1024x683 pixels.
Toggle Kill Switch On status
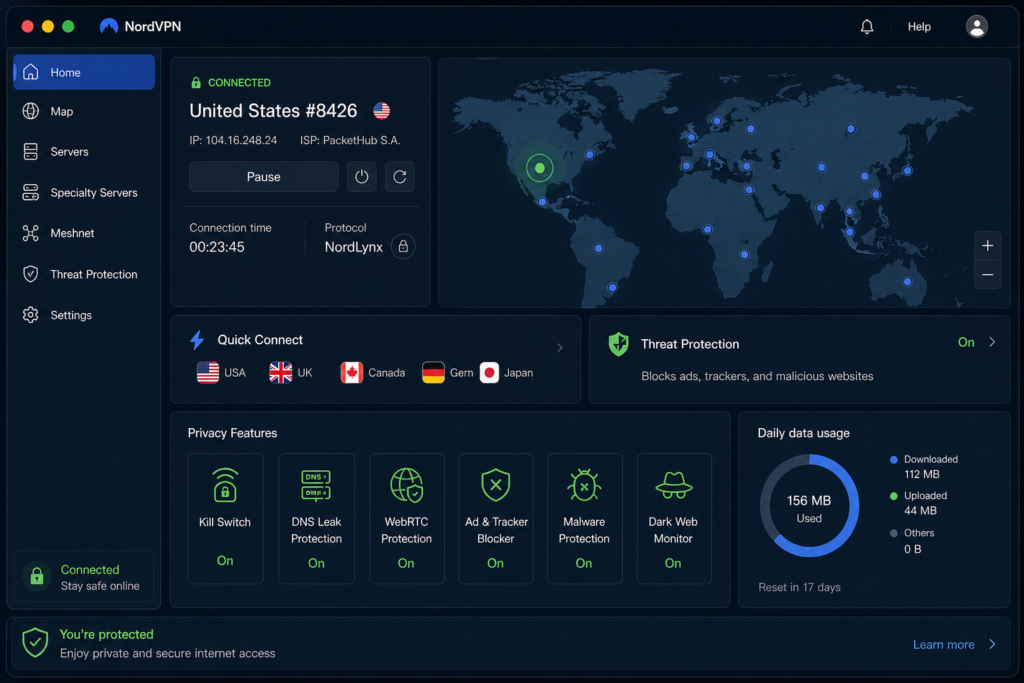(x=225, y=561)
